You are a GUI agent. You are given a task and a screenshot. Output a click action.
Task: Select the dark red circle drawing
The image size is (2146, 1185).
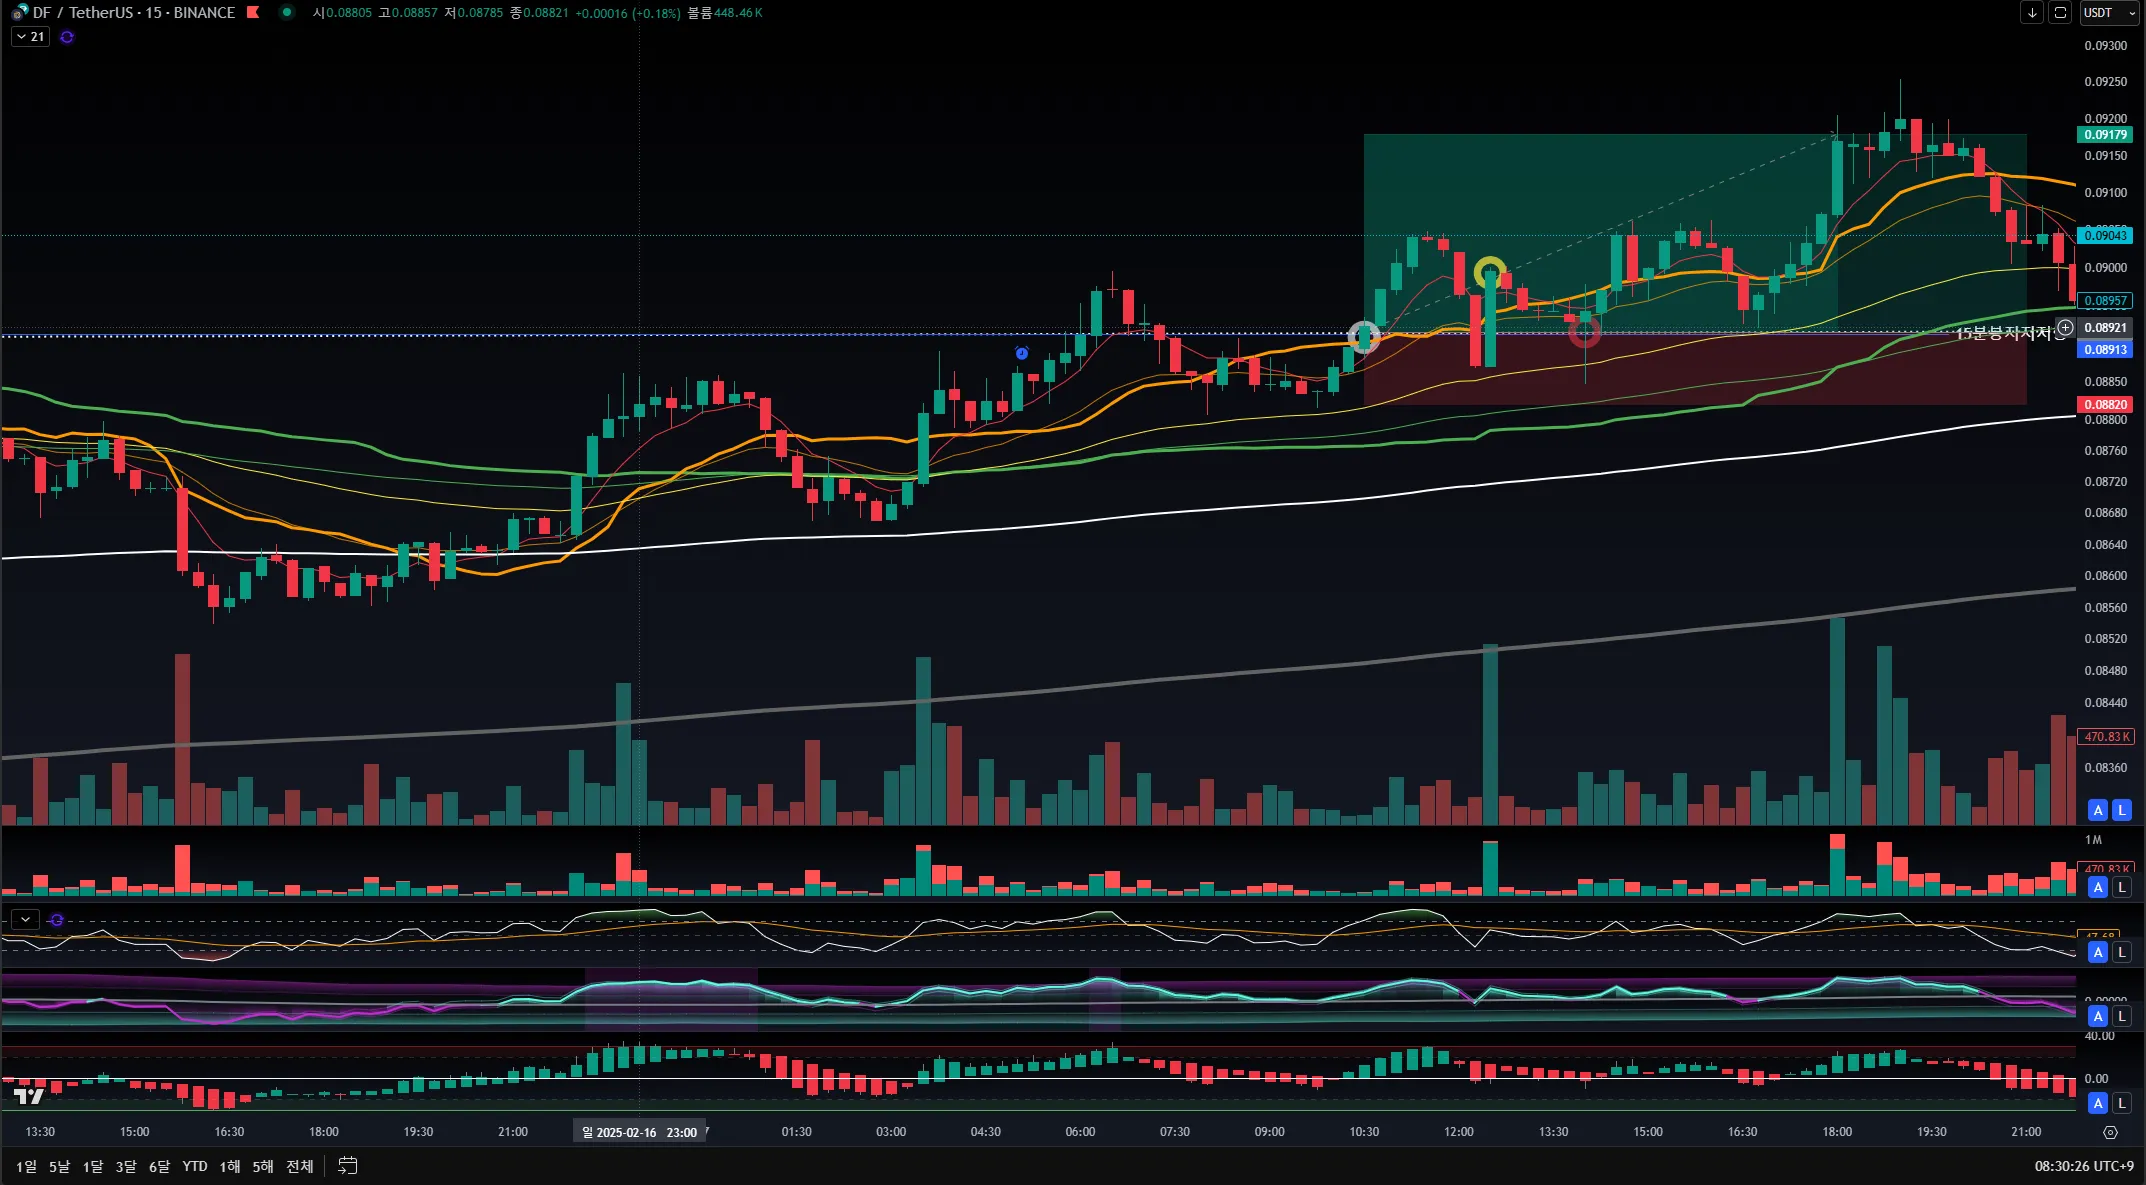(x=1585, y=332)
